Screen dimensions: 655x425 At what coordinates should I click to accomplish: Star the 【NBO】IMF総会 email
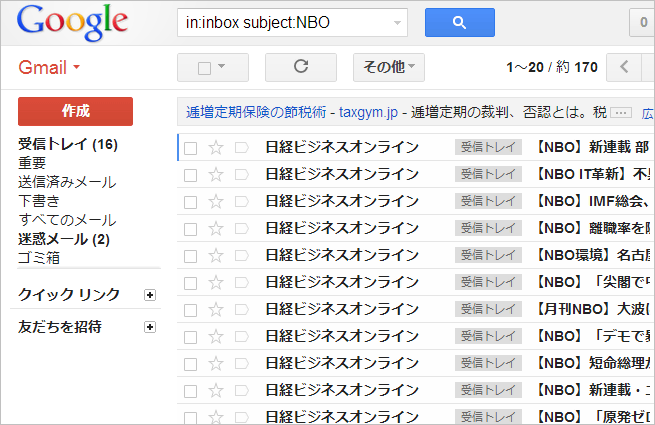tap(216, 202)
